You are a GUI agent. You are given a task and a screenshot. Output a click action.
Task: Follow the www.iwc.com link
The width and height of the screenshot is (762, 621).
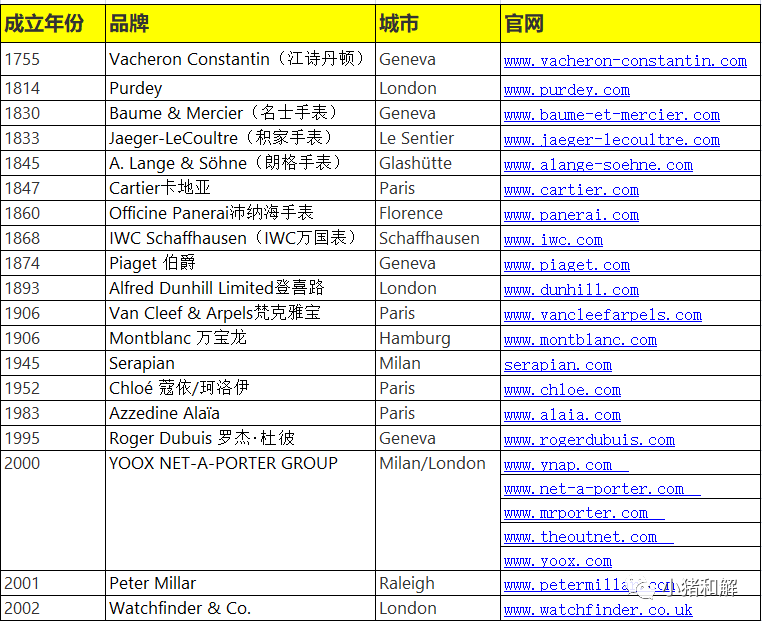553,240
